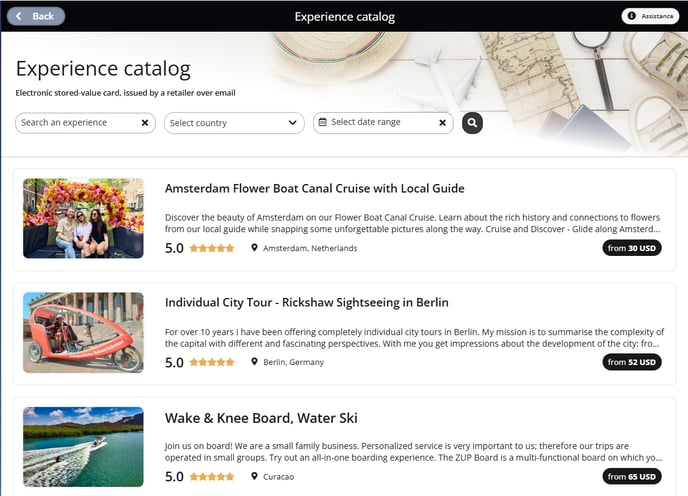Screen dimensions: 688x496
Task: Clear the experience search field
Action: tap(145, 123)
